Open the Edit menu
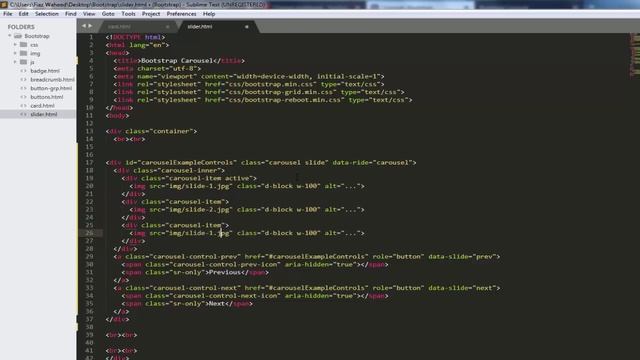 pos(23,14)
